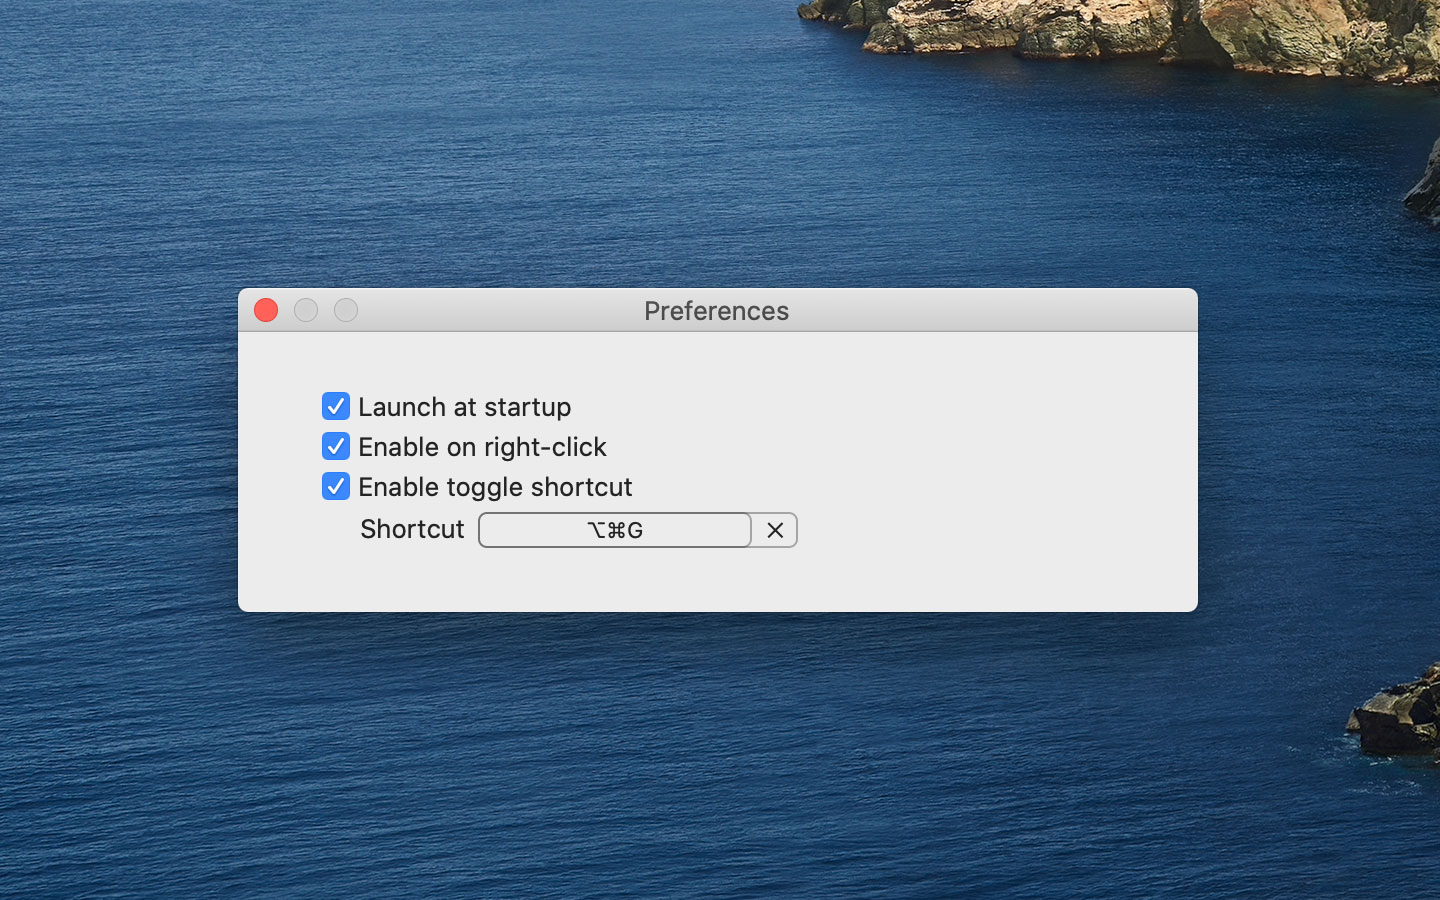Screen dimensions: 1440x900
Task: Click the Preferences title text
Action: pyautogui.click(x=717, y=311)
